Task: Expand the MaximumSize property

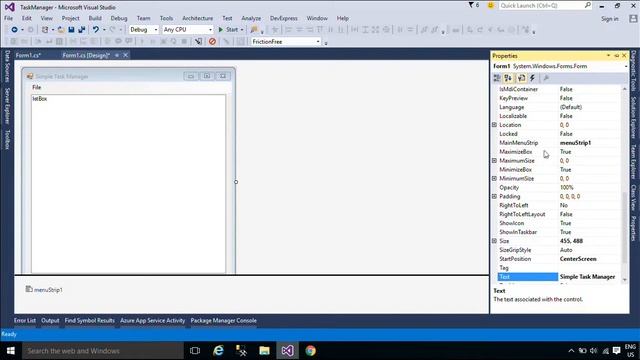Action: click(x=494, y=161)
